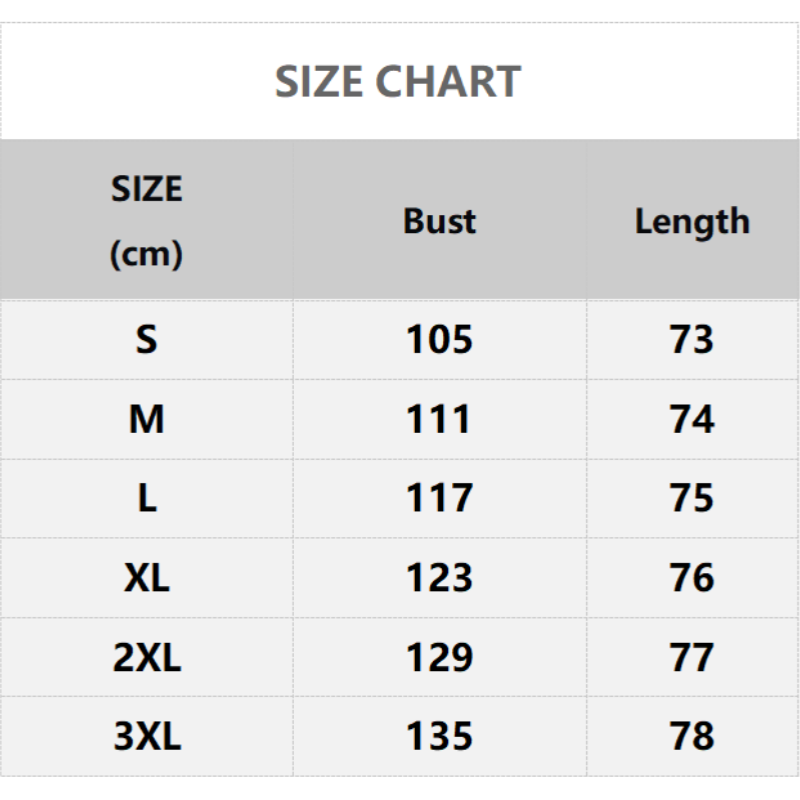Click bust measurement 117

[x=439, y=498]
